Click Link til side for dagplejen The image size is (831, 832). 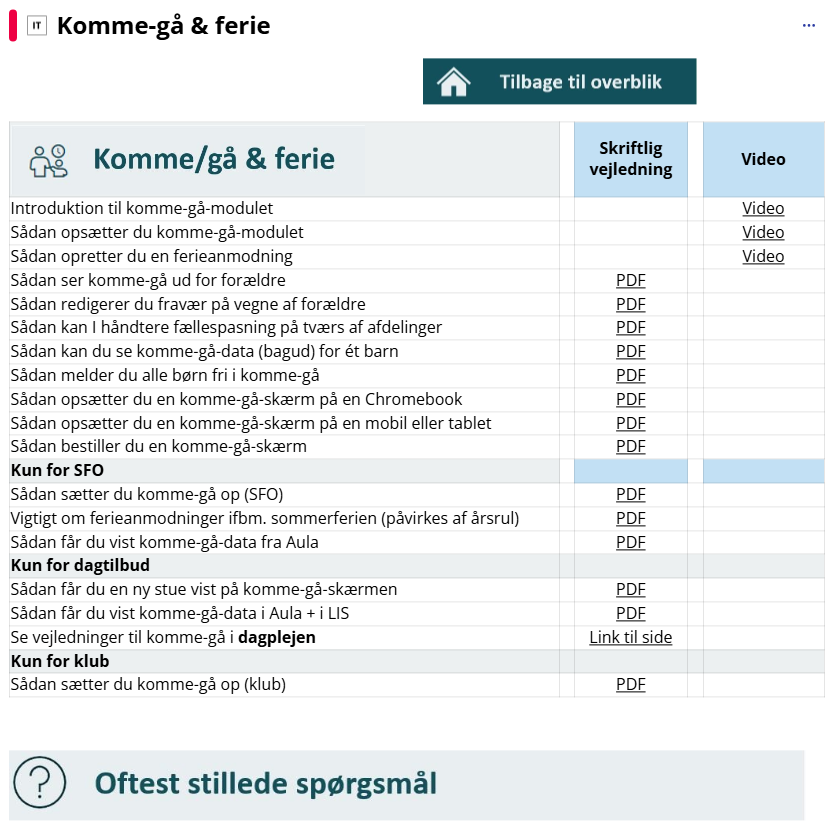click(x=630, y=637)
